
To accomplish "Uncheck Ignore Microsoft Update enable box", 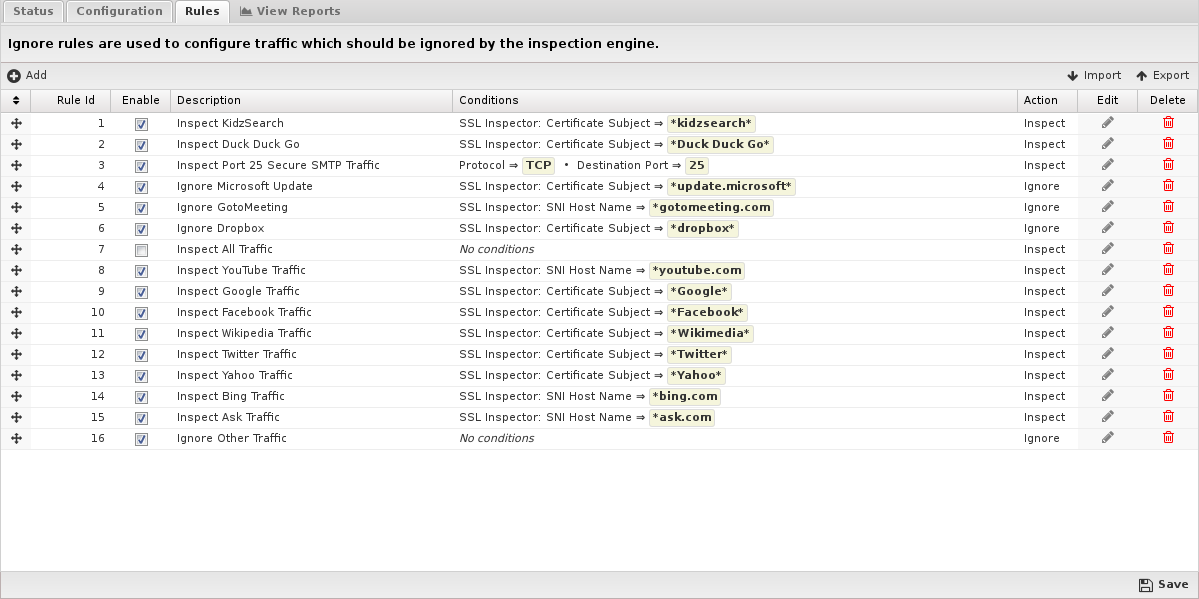I will click(141, 187).
